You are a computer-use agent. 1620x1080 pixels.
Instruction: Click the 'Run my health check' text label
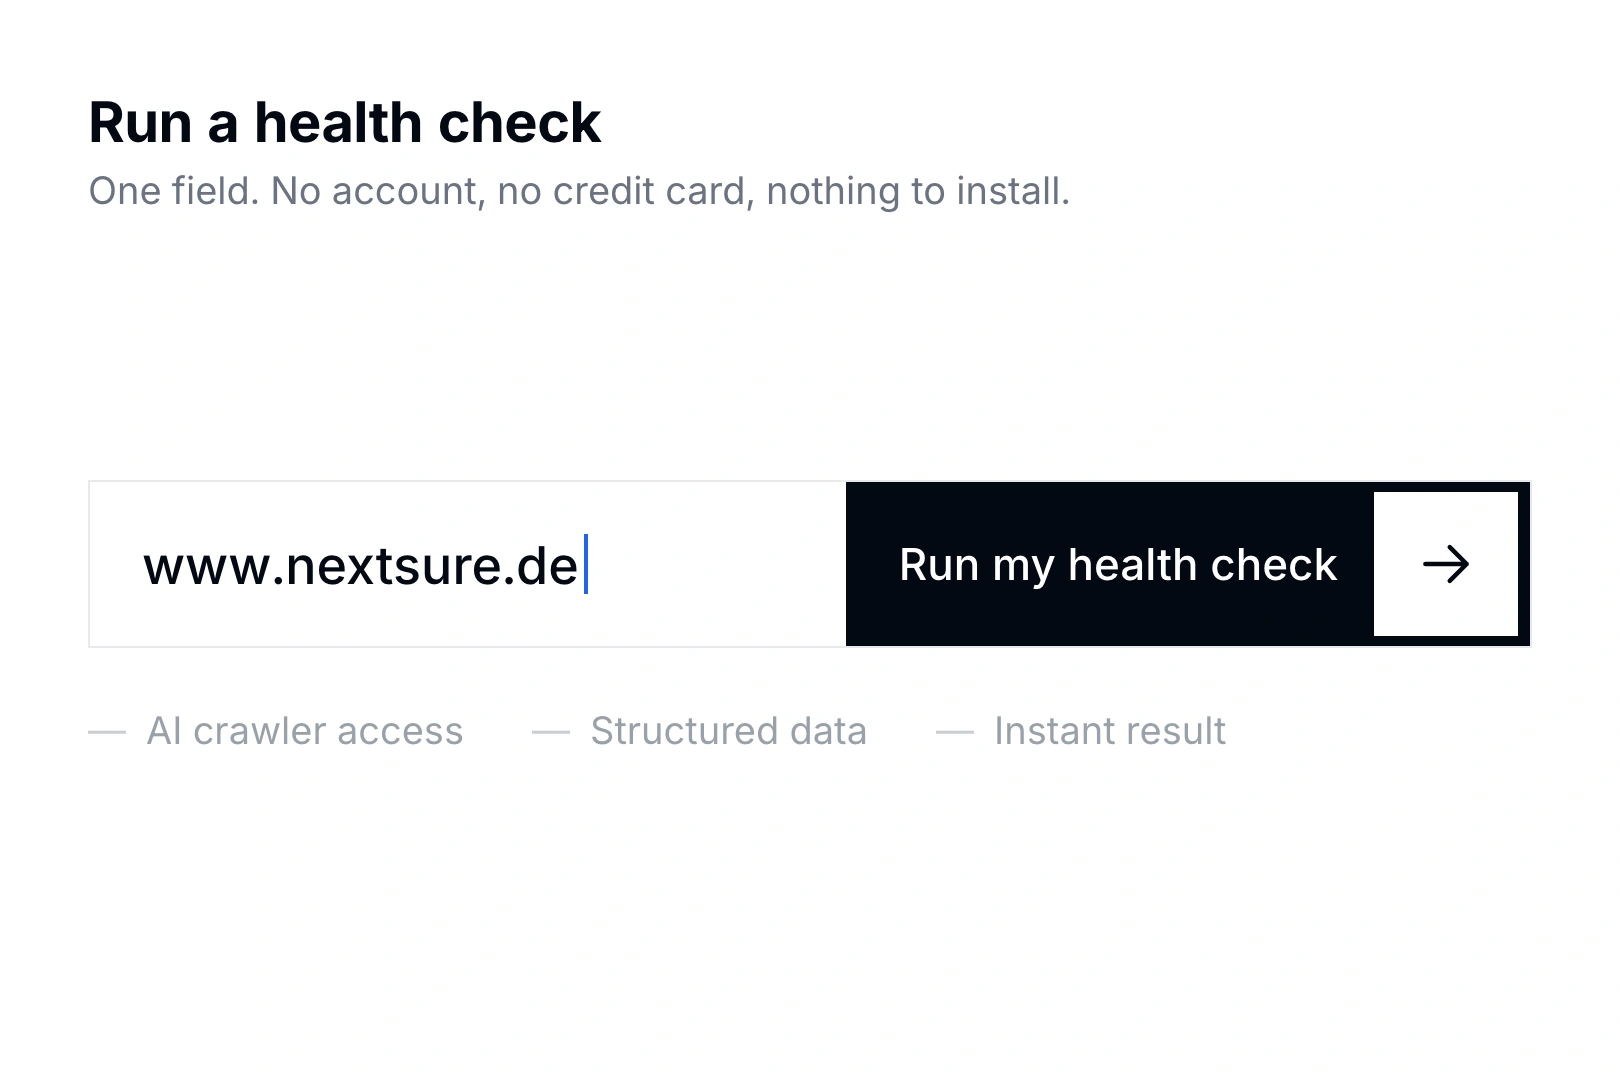pyautogui.click(x=1118, y=565)
